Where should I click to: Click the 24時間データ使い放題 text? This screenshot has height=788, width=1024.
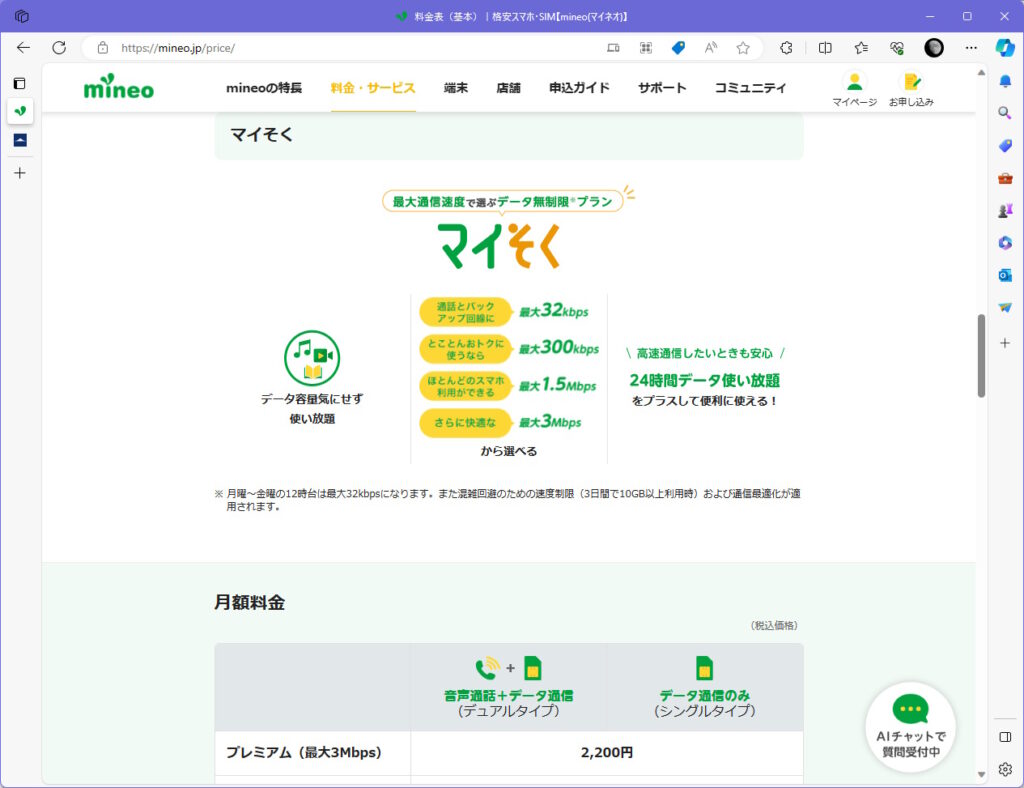705,380
